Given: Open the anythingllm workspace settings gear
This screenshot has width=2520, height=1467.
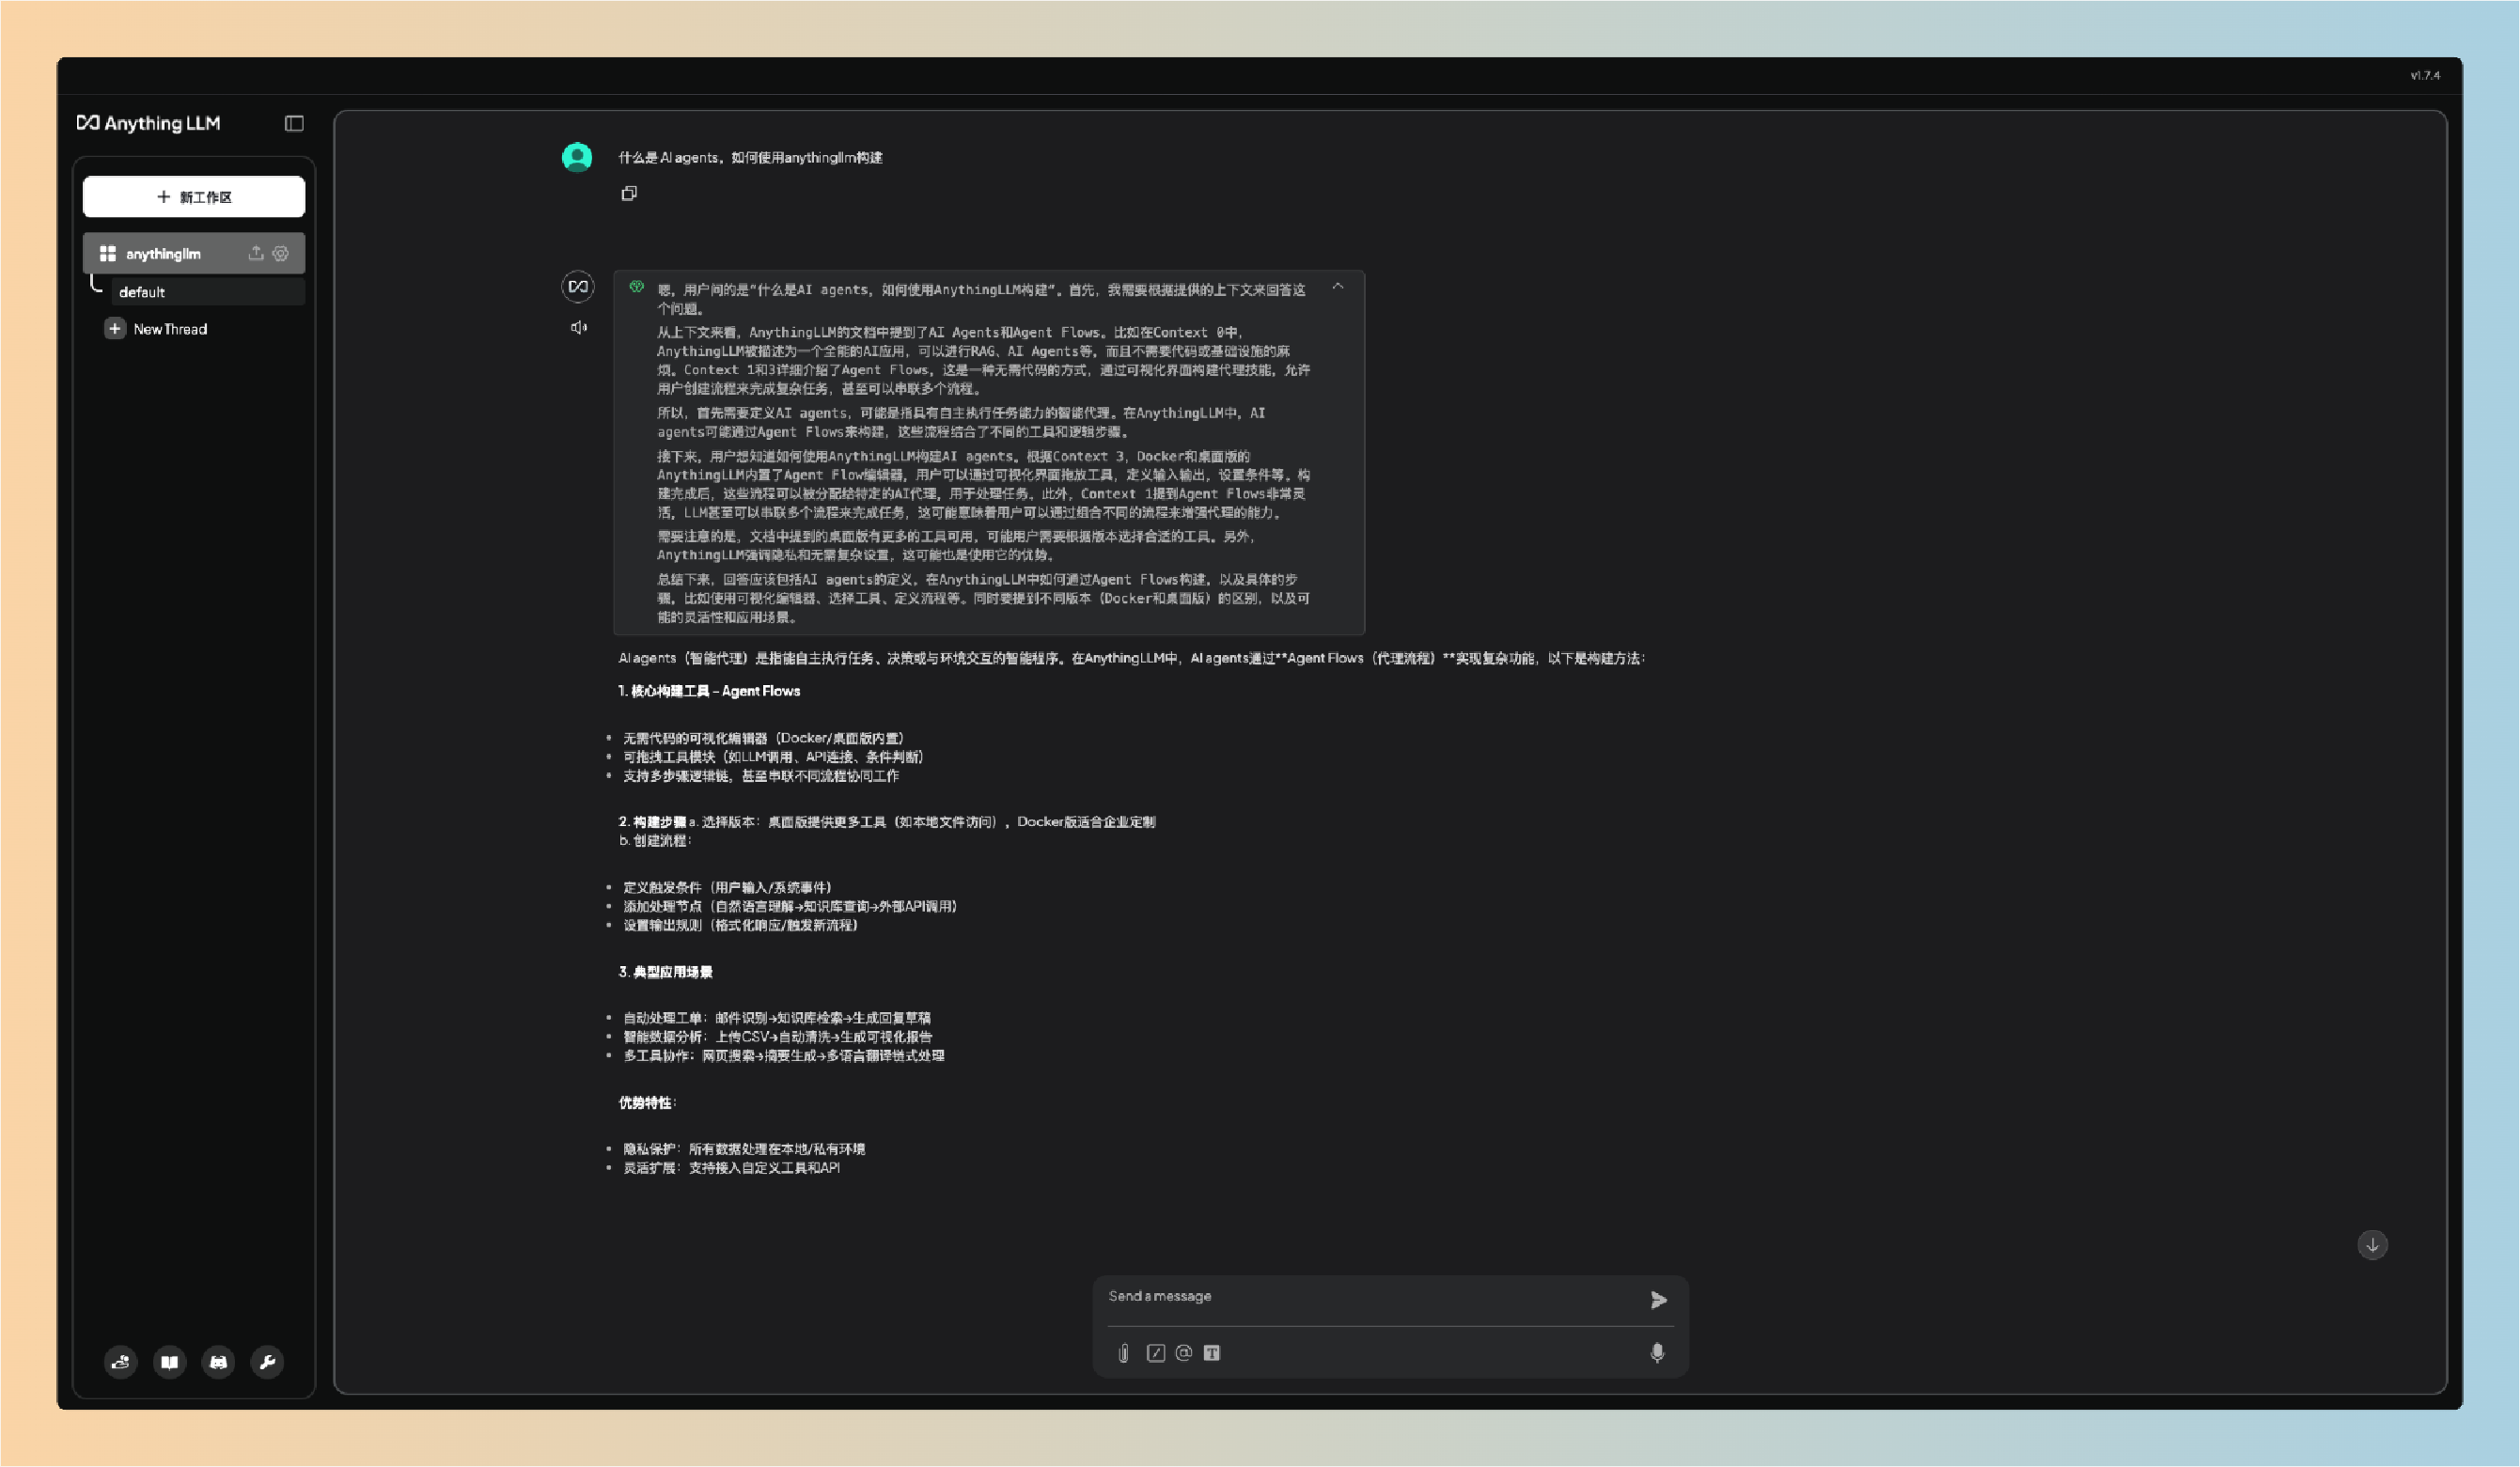Looking at the screenshot, I should [281, 253].
